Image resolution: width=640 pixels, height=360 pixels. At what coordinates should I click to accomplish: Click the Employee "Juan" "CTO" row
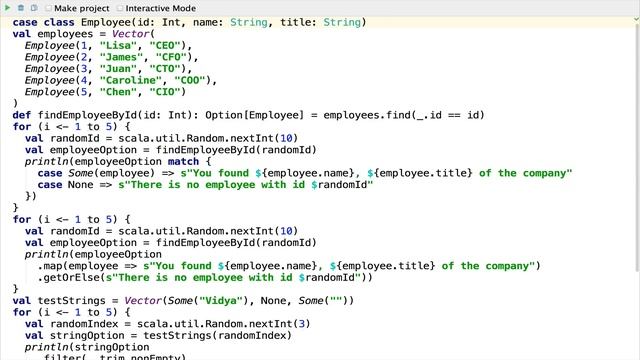tap(108, 69)
